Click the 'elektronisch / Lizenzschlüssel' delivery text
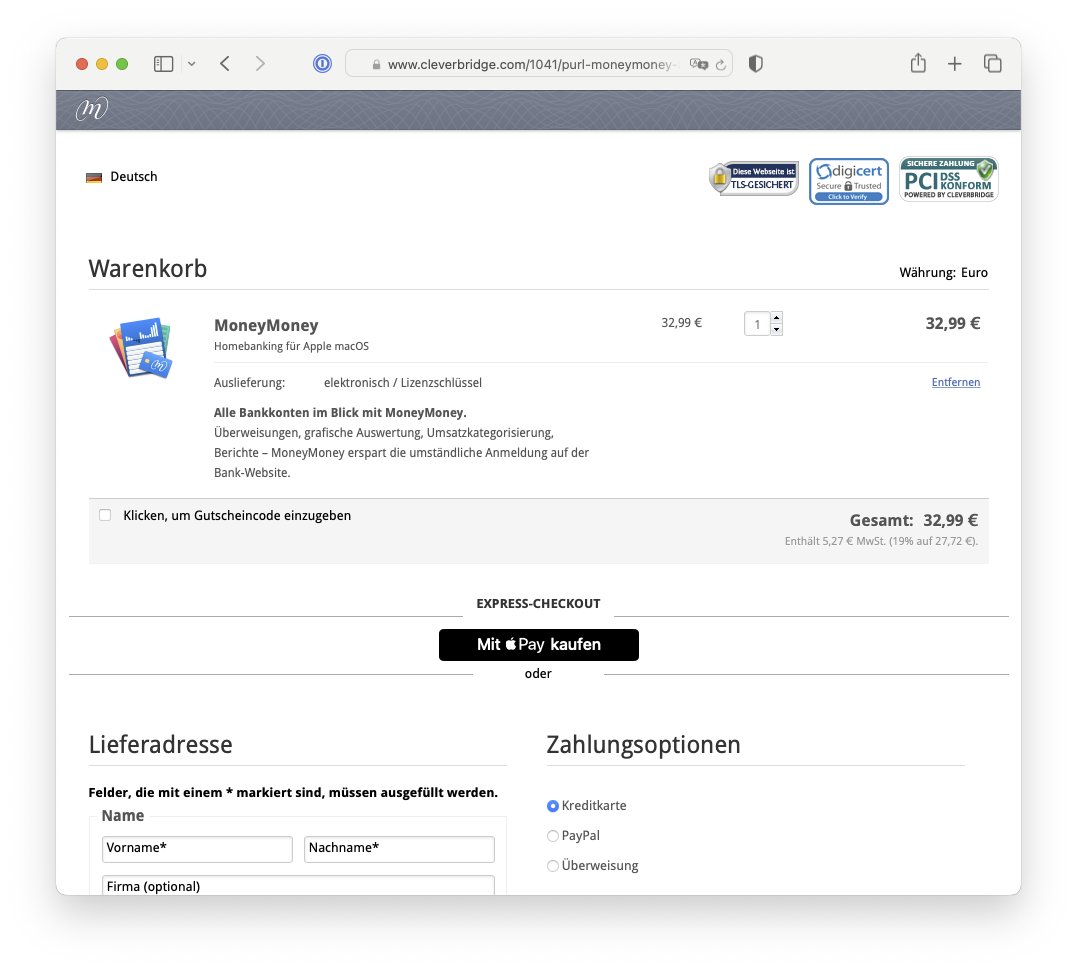 point(403,383)
